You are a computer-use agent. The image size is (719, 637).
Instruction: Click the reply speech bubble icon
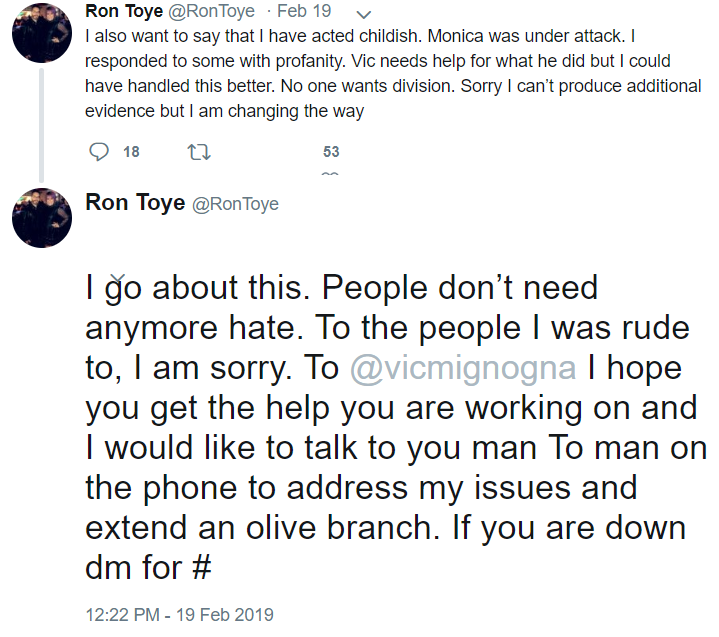[99, 152]
